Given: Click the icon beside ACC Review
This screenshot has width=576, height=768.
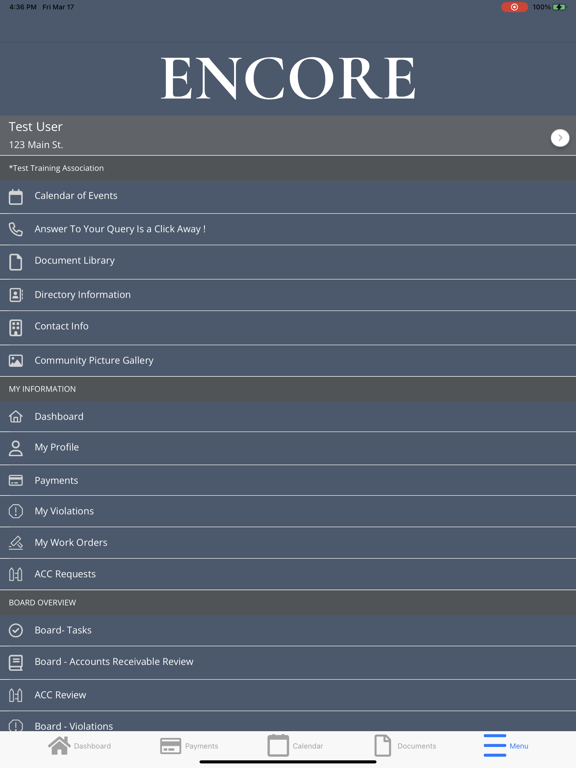Looking at the screenshot, I should pos(16,695).
